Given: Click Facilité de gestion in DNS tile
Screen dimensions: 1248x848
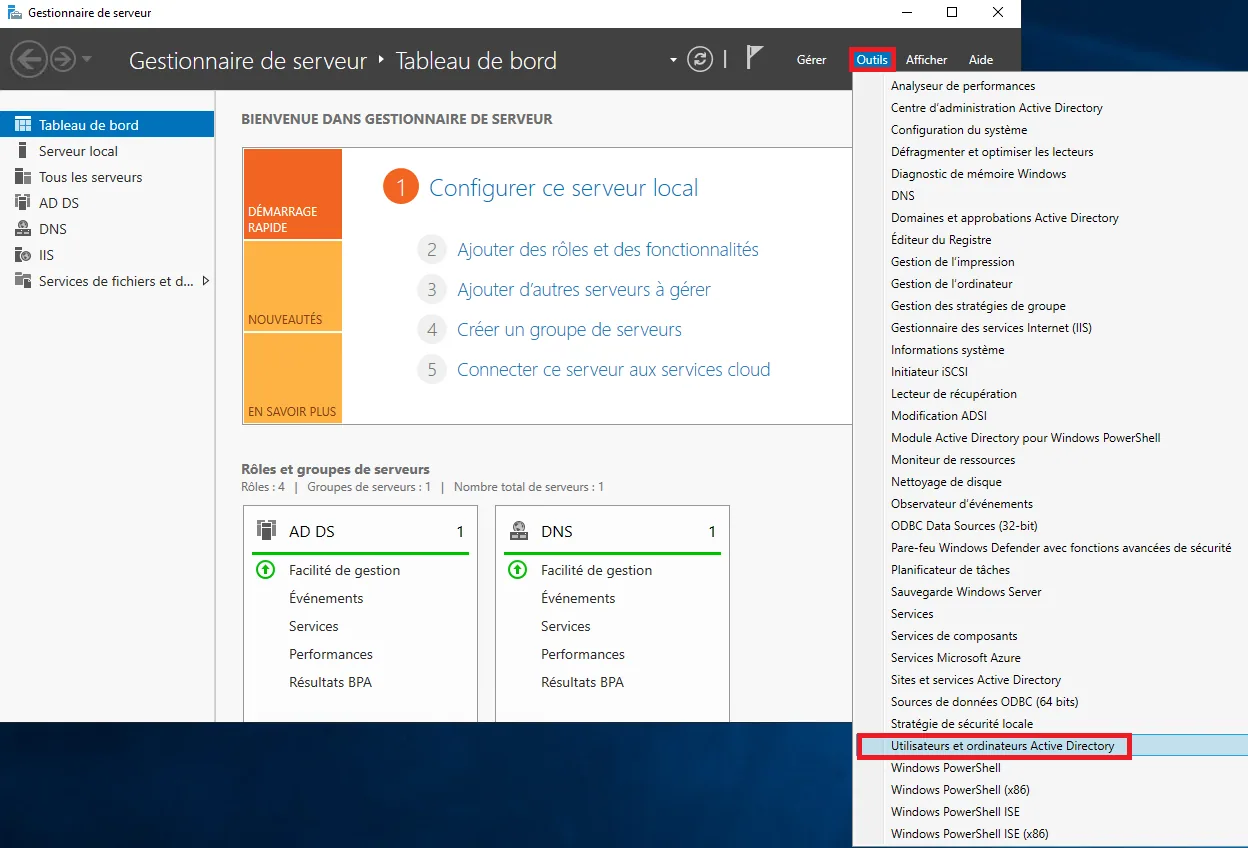Looking at the screenshot, I should click(x=596, y=570).
